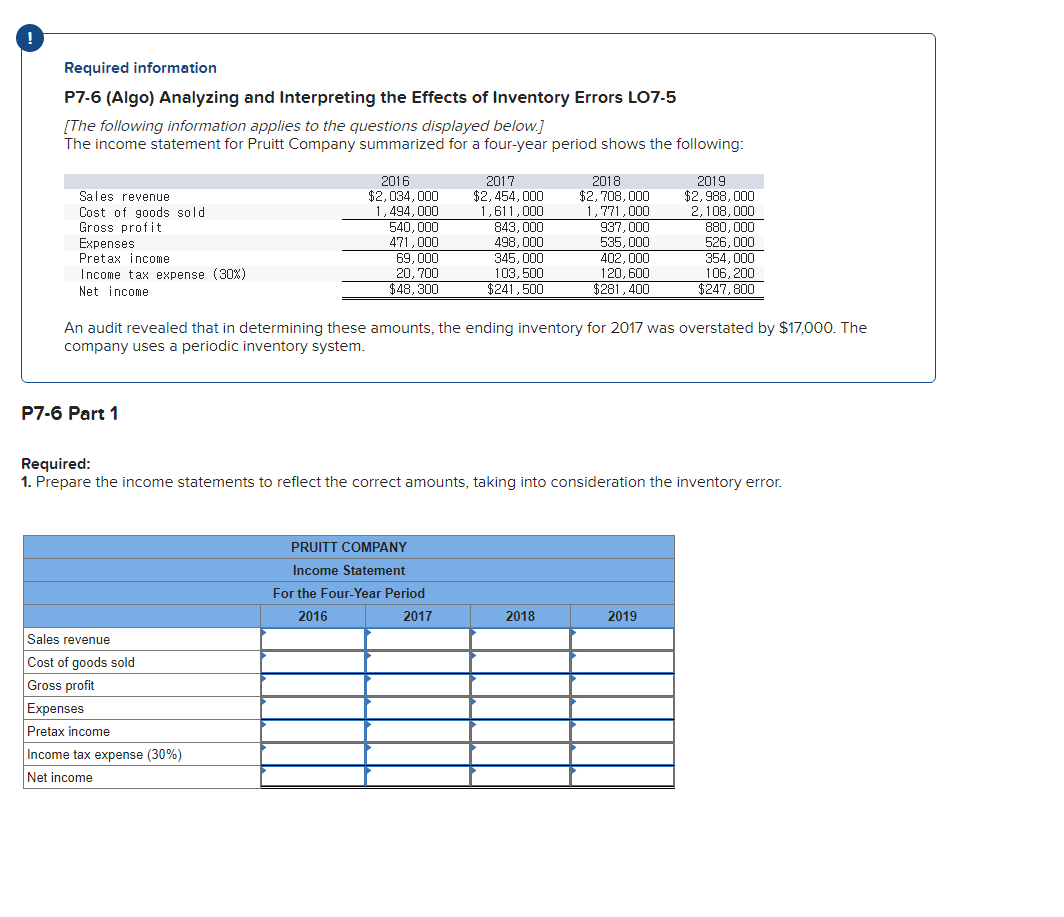Click the triangle indicator in Net income 2019 cell
Image resolution: width=1064 pixels, height=917 pixels.
point(573,771)
